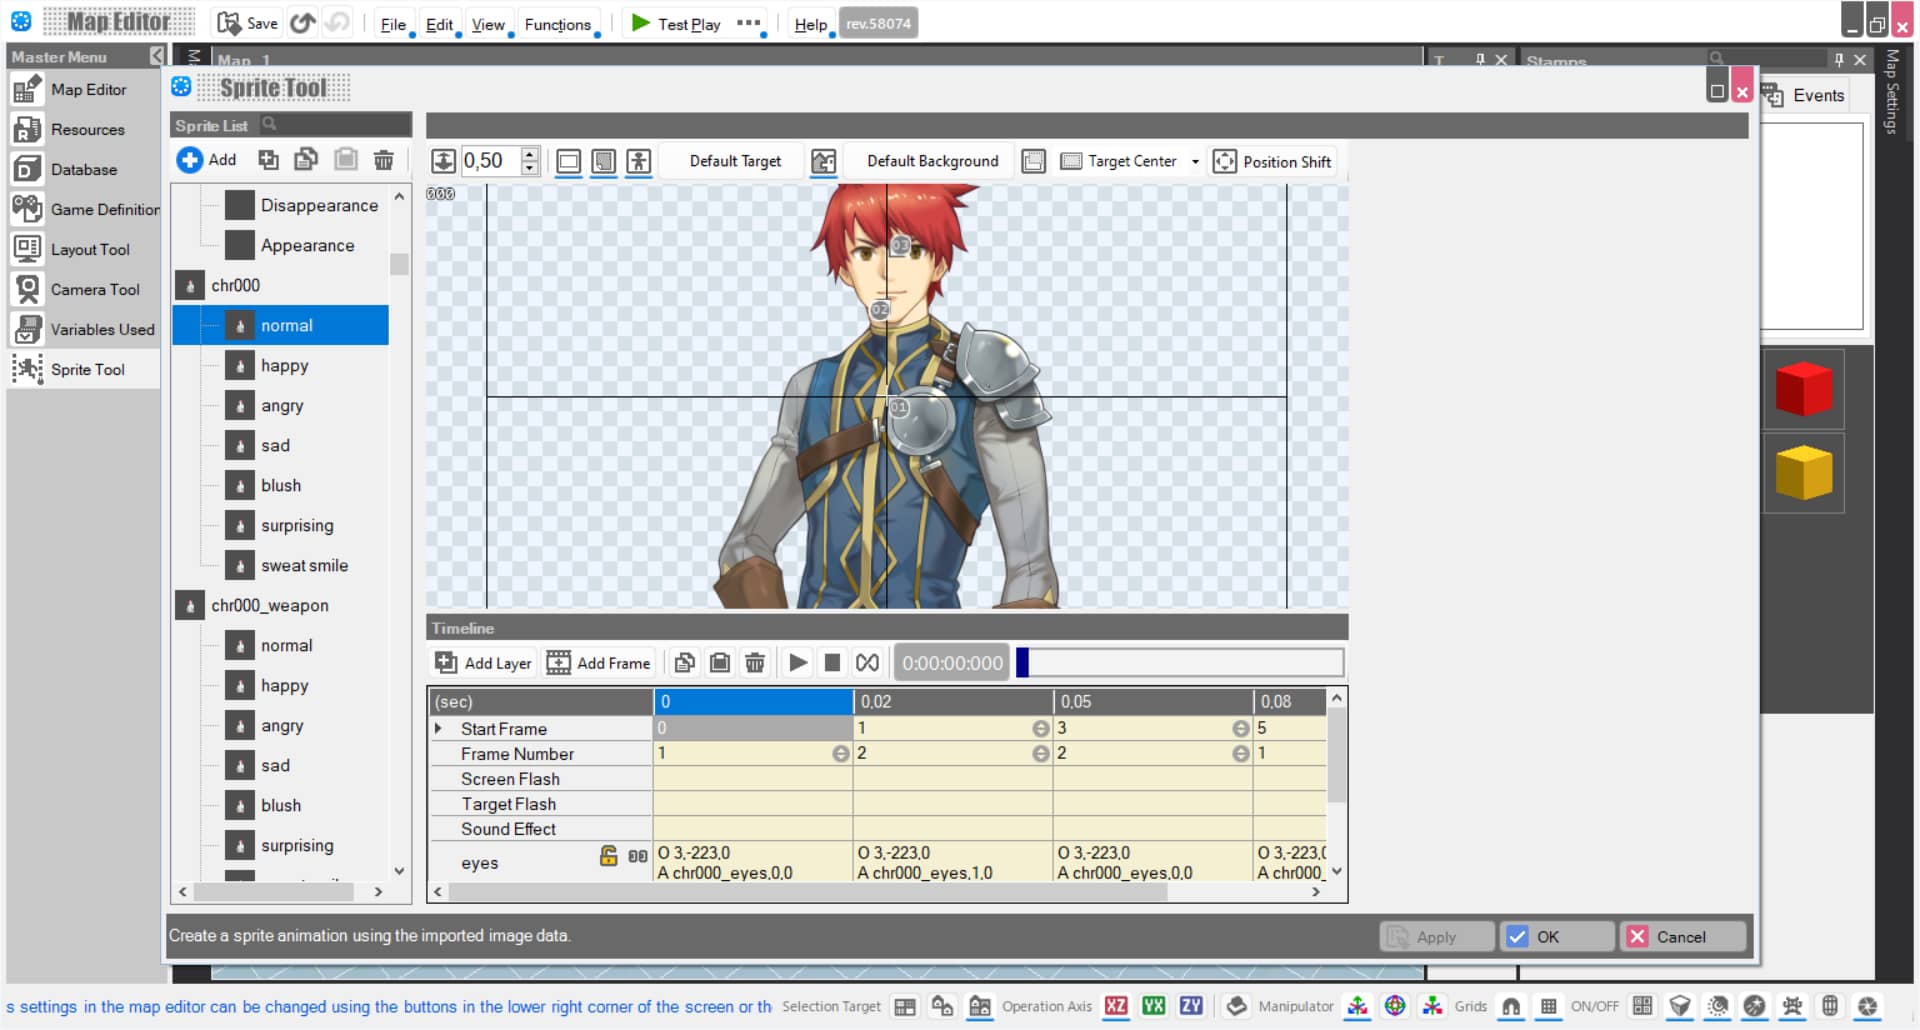Click the Sprite List down-arrow scroll button

click(399, 871)
